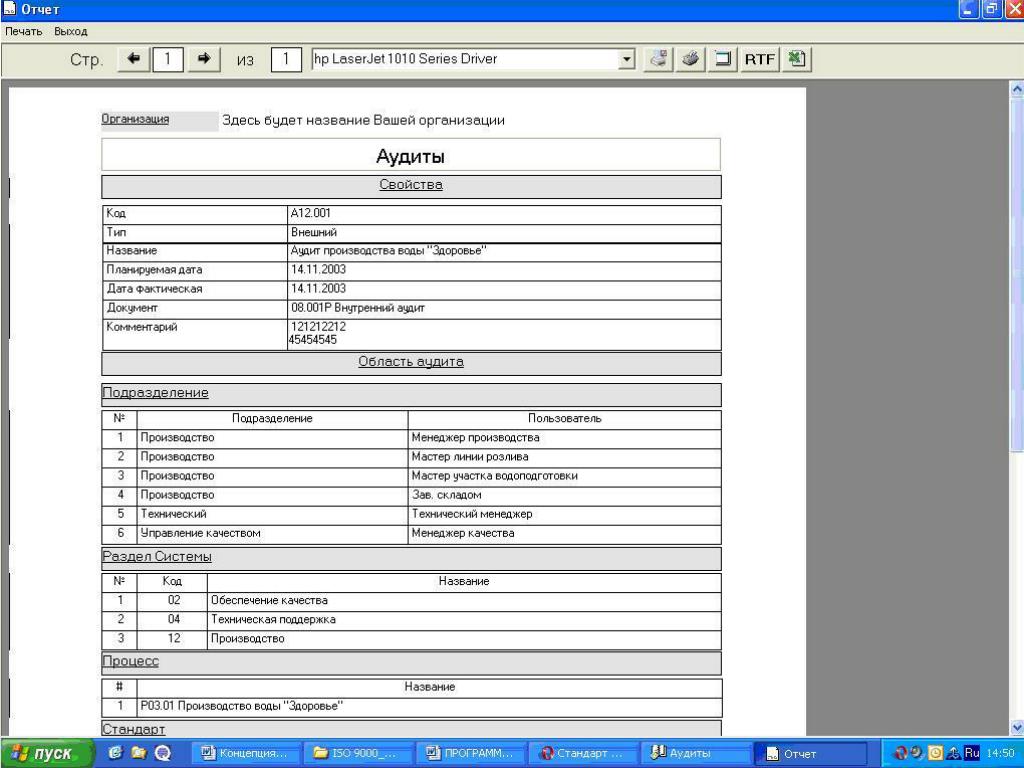The image size is (1024, 768).
Task: Restore down the Отчет window
Action: [x=991, y=9]
